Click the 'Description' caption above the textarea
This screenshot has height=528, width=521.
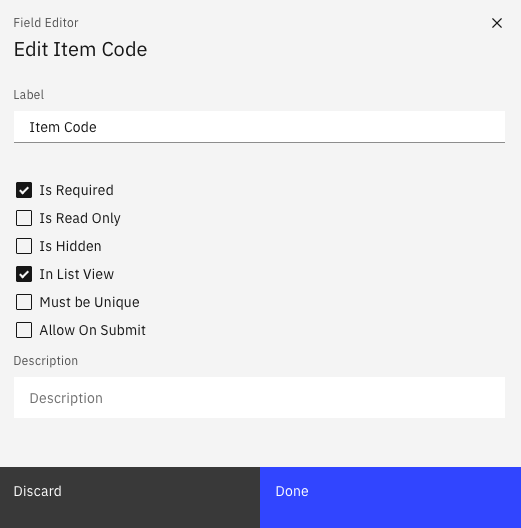tap(46, 361)
